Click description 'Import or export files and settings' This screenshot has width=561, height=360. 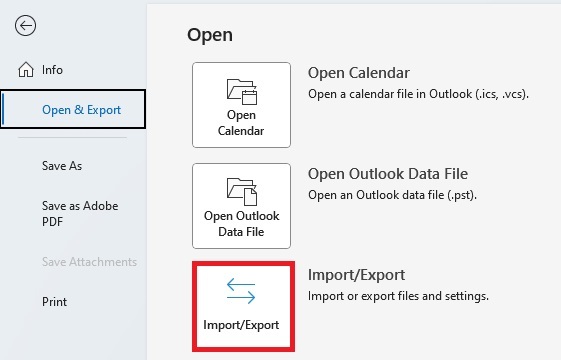pyautogui.click(x=398, y=296)
